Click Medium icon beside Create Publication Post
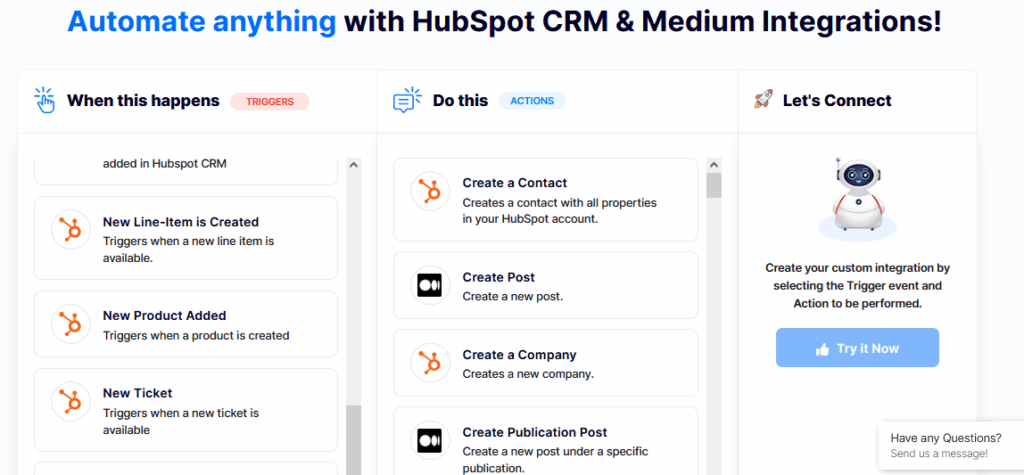1024x475 pixels. point(430,441)
